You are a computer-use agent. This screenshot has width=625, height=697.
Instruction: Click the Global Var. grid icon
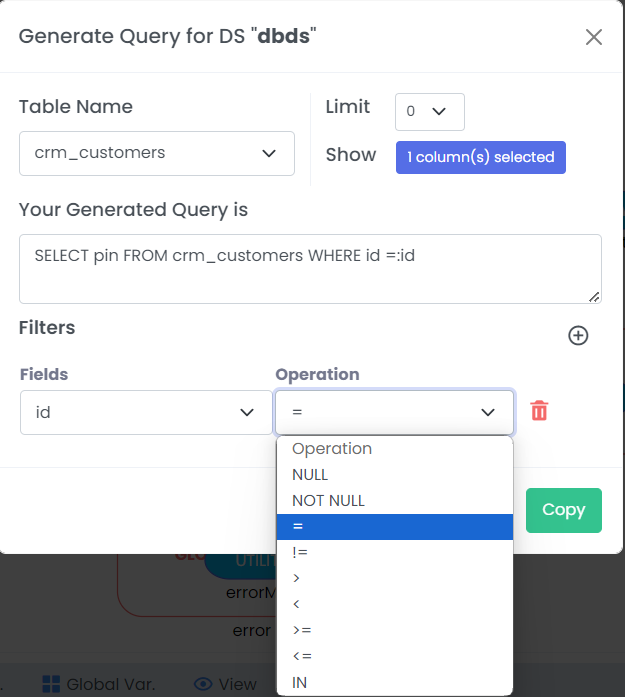click(51, 684)
